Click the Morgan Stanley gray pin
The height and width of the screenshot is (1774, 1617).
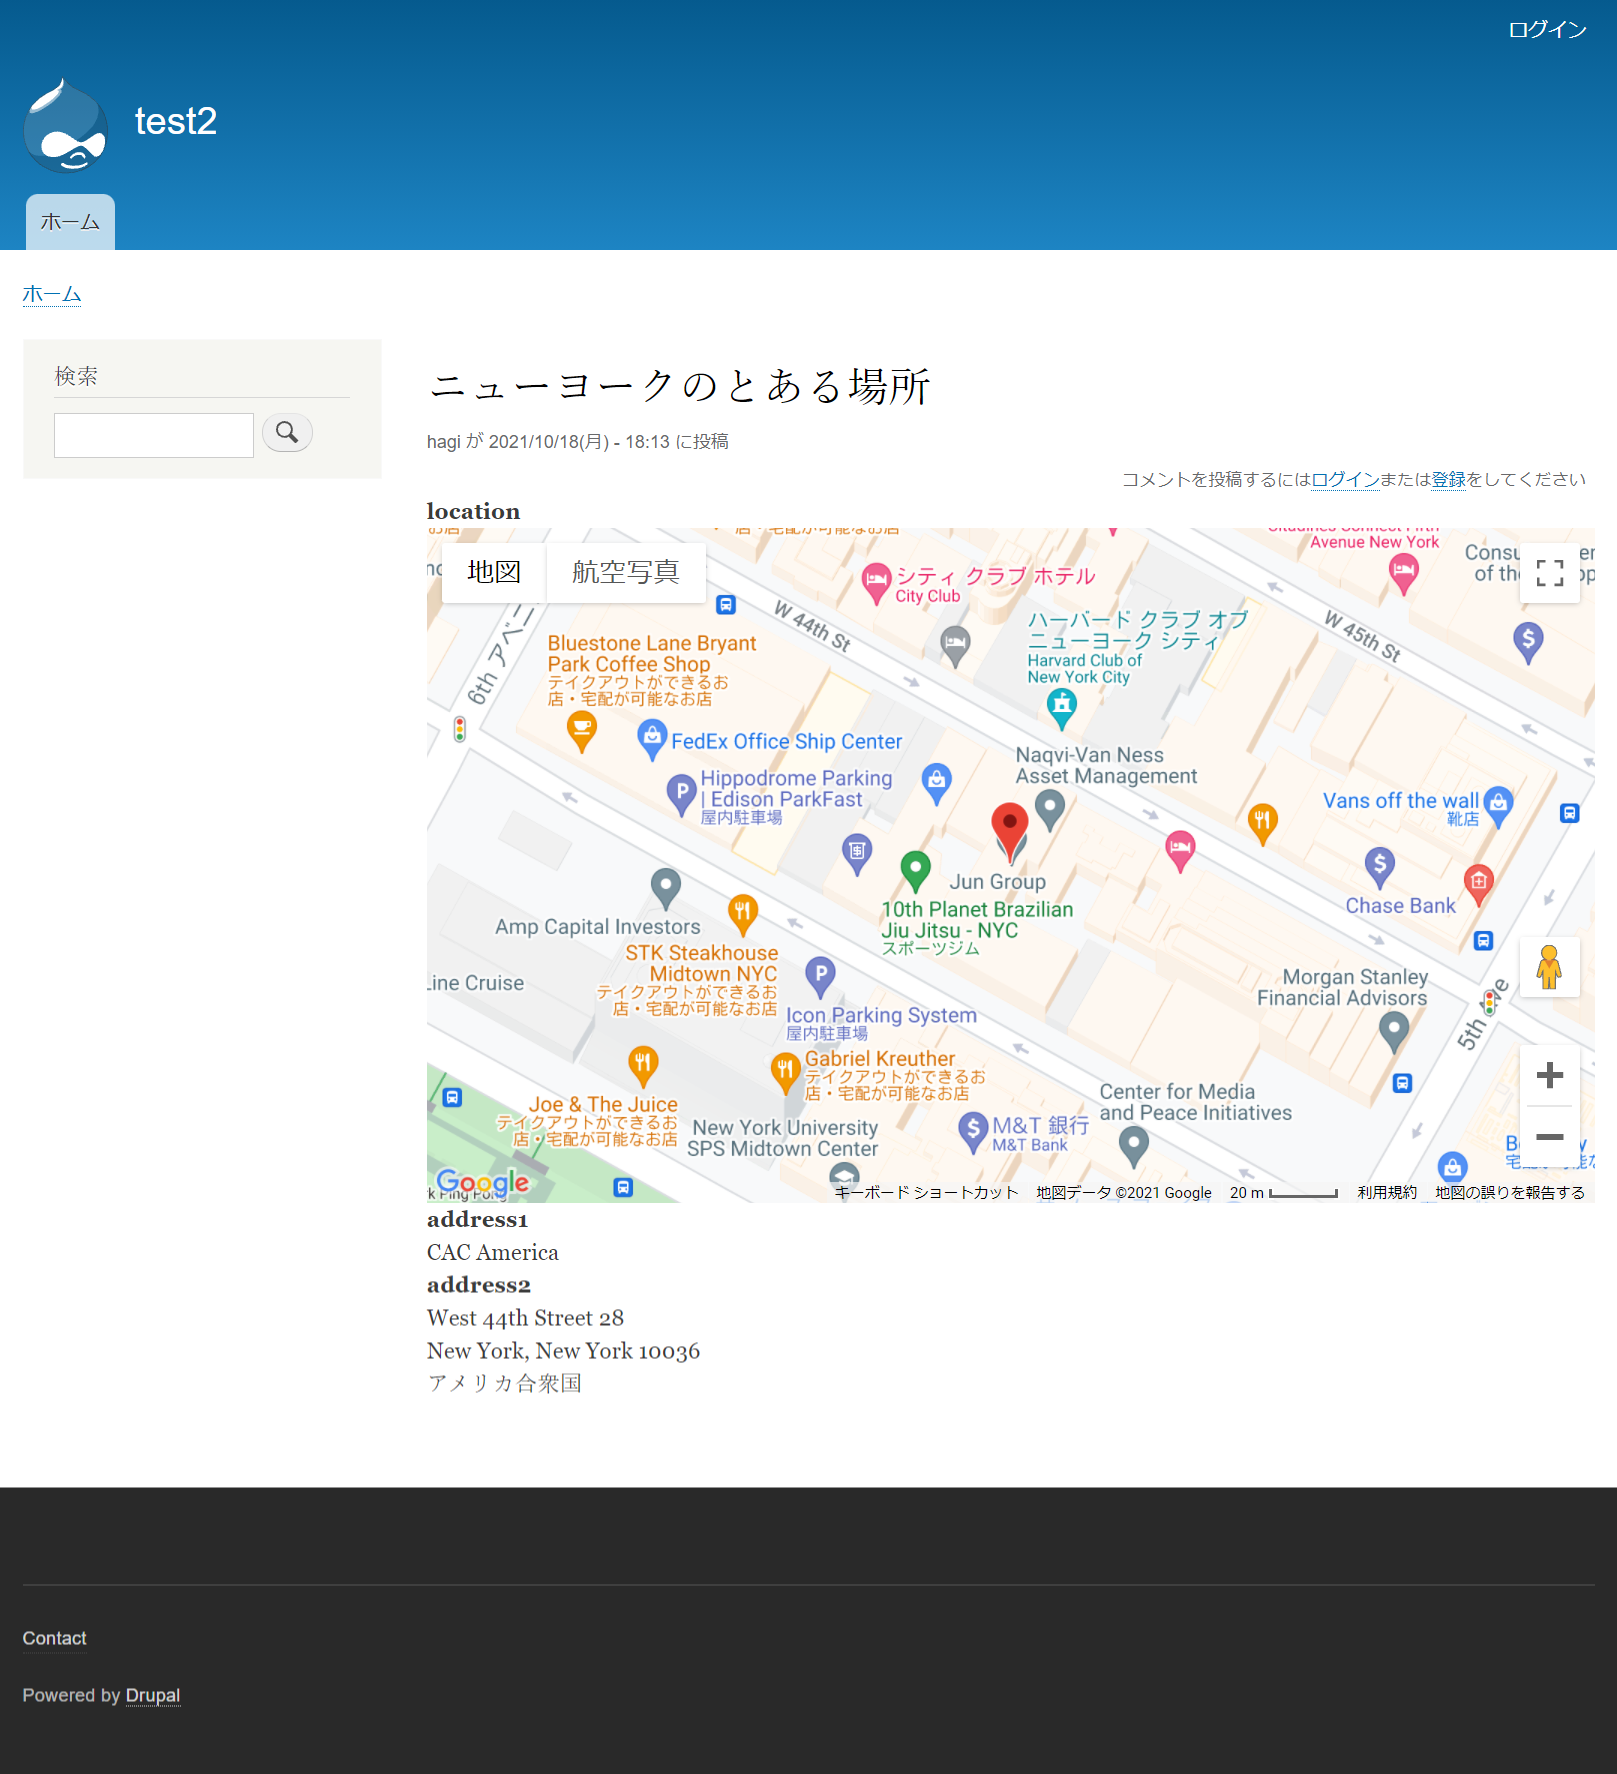point(1393,1032)
